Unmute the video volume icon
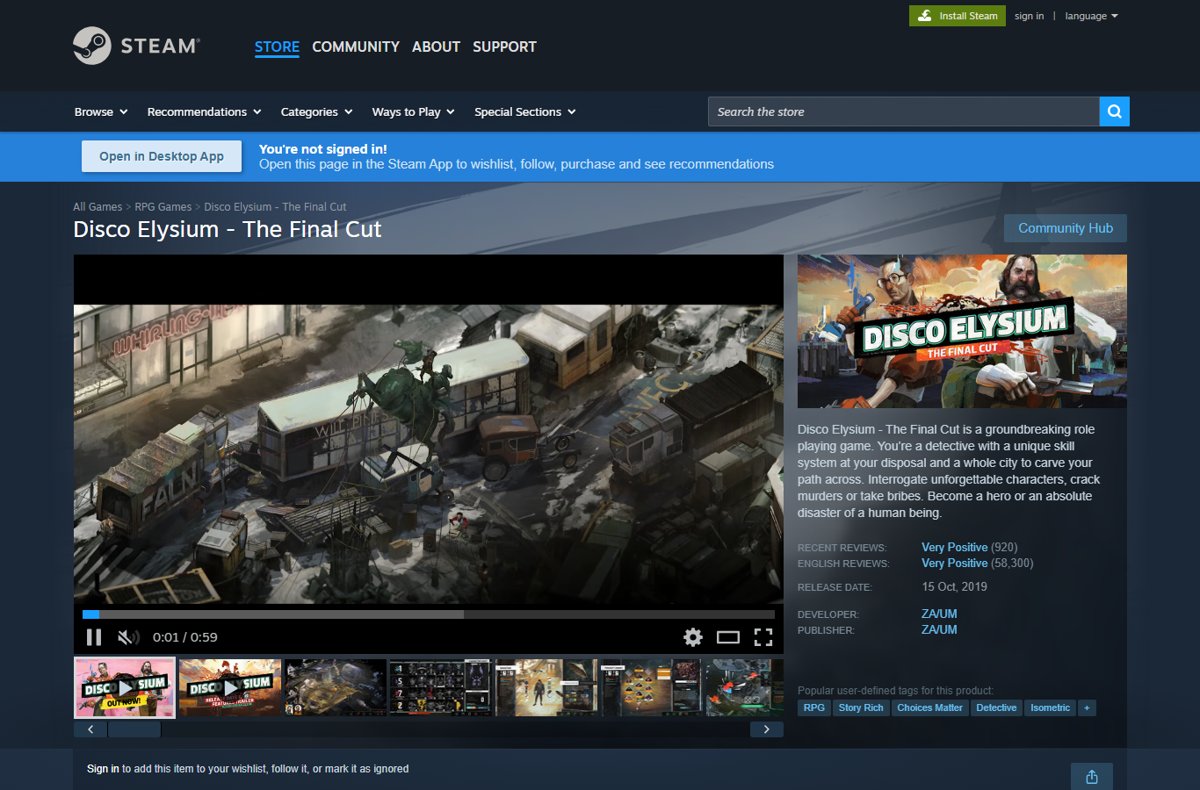This screenshot has height=790, width=1200. [x=128, y=637]
